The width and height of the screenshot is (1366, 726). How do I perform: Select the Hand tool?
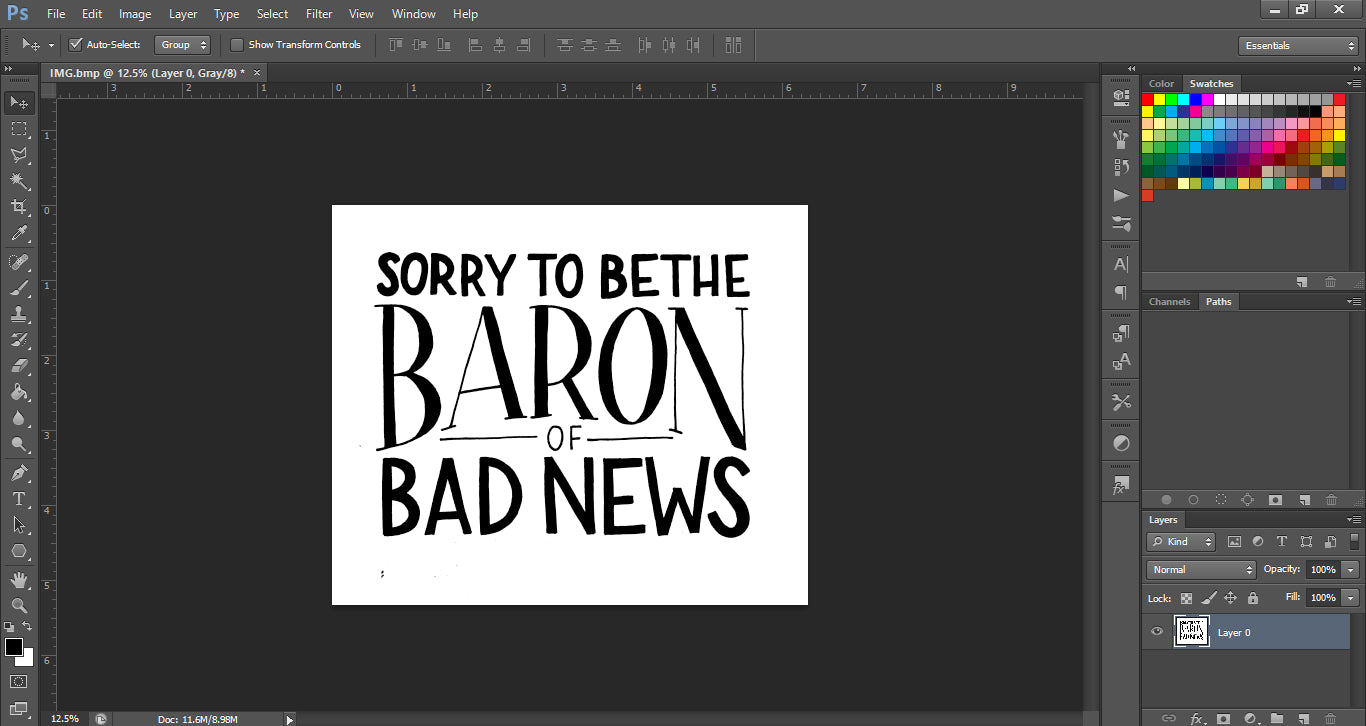click(19, 579)
